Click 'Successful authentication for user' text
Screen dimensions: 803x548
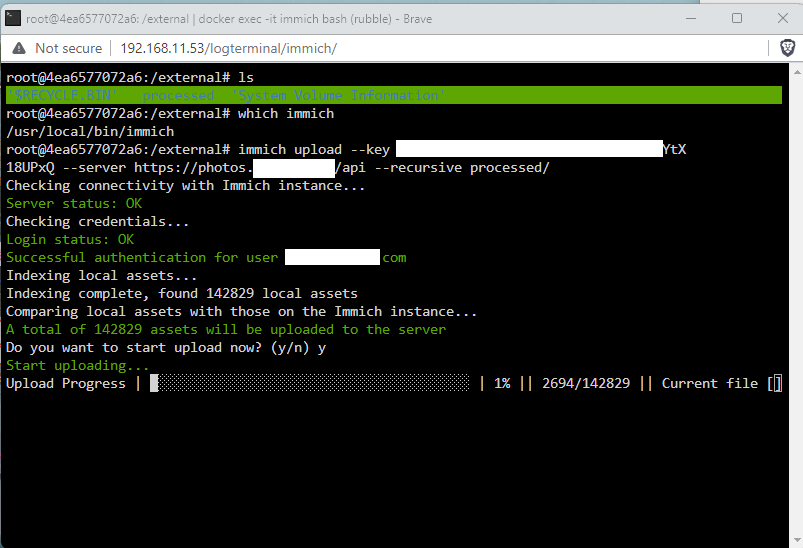[x=142, y=257]
